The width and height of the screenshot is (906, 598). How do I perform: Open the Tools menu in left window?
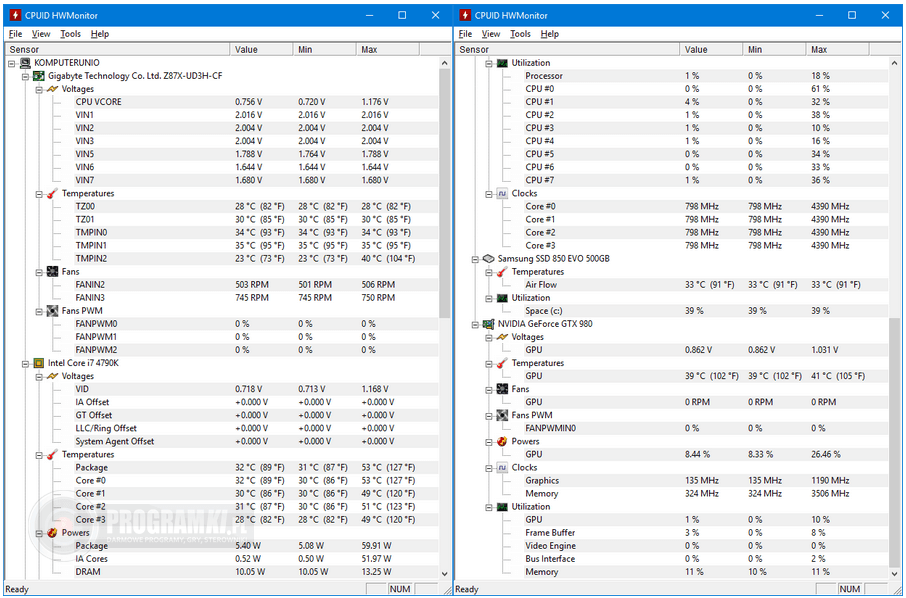[70, 34]
